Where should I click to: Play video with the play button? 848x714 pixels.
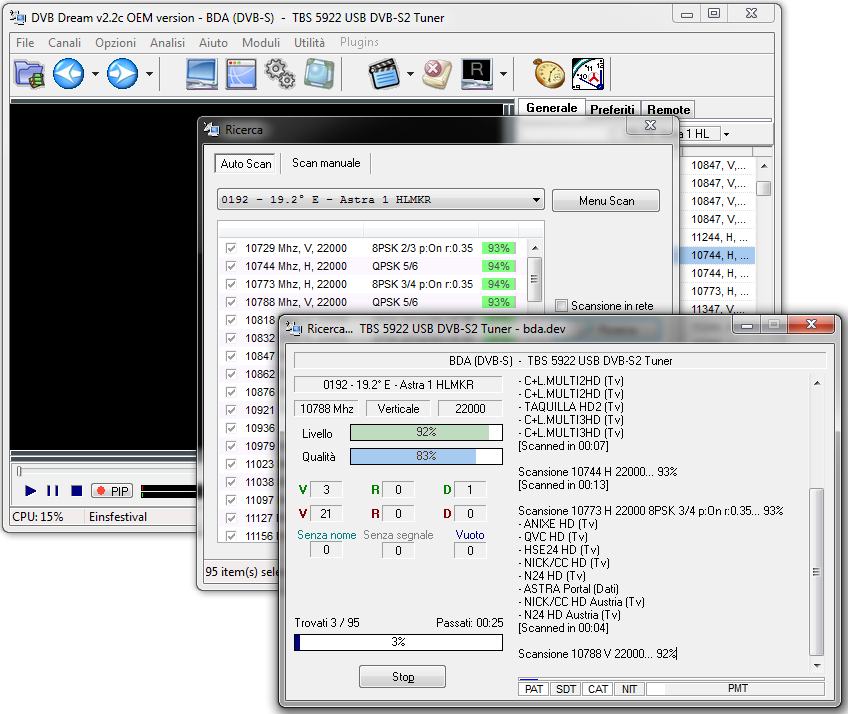coord(30,491)
